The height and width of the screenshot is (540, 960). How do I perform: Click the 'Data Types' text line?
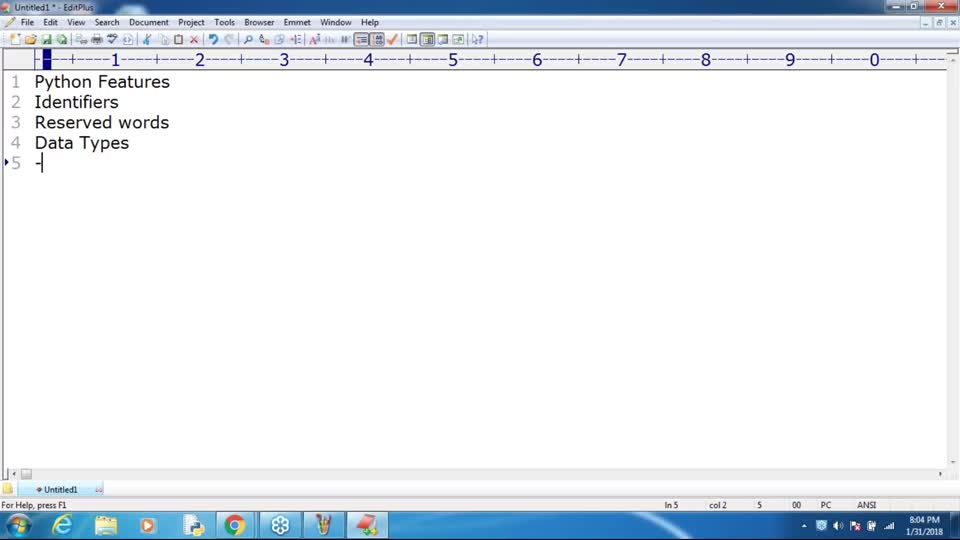(81, 143)
